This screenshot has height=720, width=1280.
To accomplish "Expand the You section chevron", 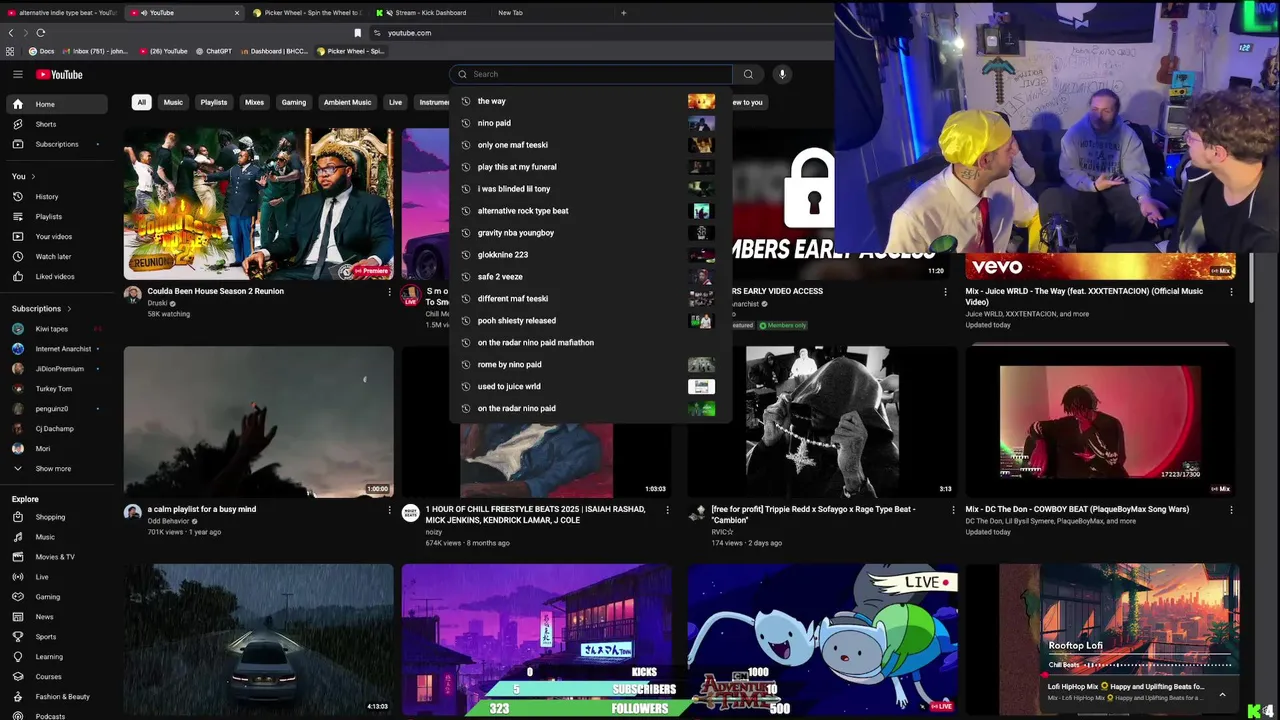I will click(32, 176).
